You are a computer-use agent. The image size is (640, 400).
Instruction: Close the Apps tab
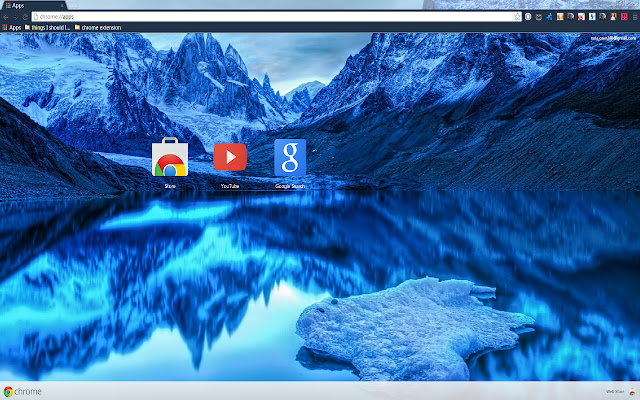coord(62,6)
